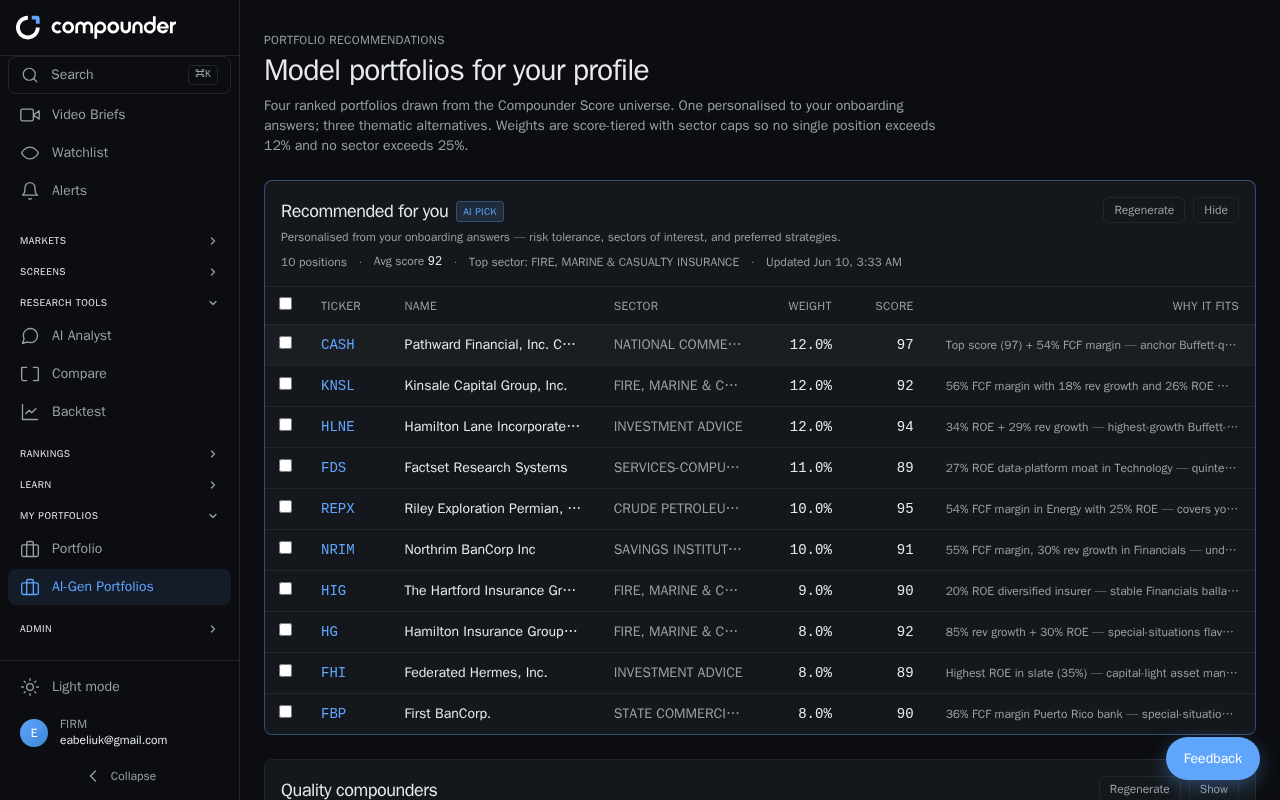Screen dimensions: 1280x800
Task: Click the Compounder logo icon
Action: point(28,27)
